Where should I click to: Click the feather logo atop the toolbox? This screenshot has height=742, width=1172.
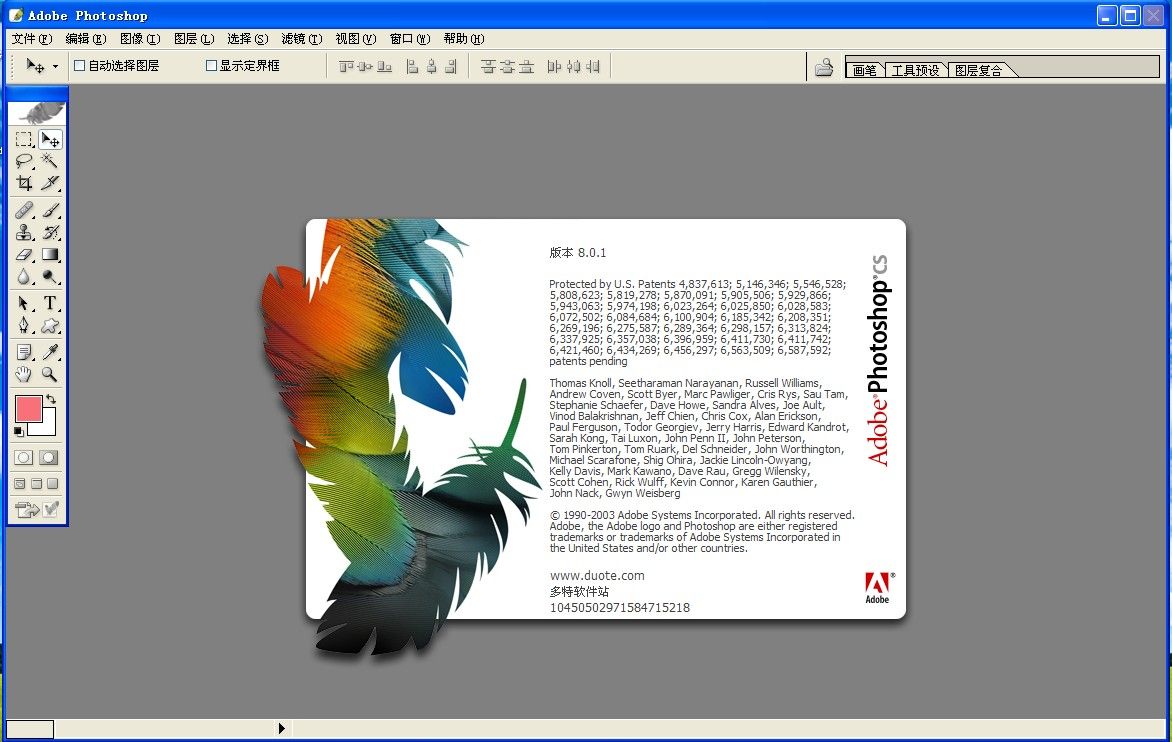[x=37, y=114]
